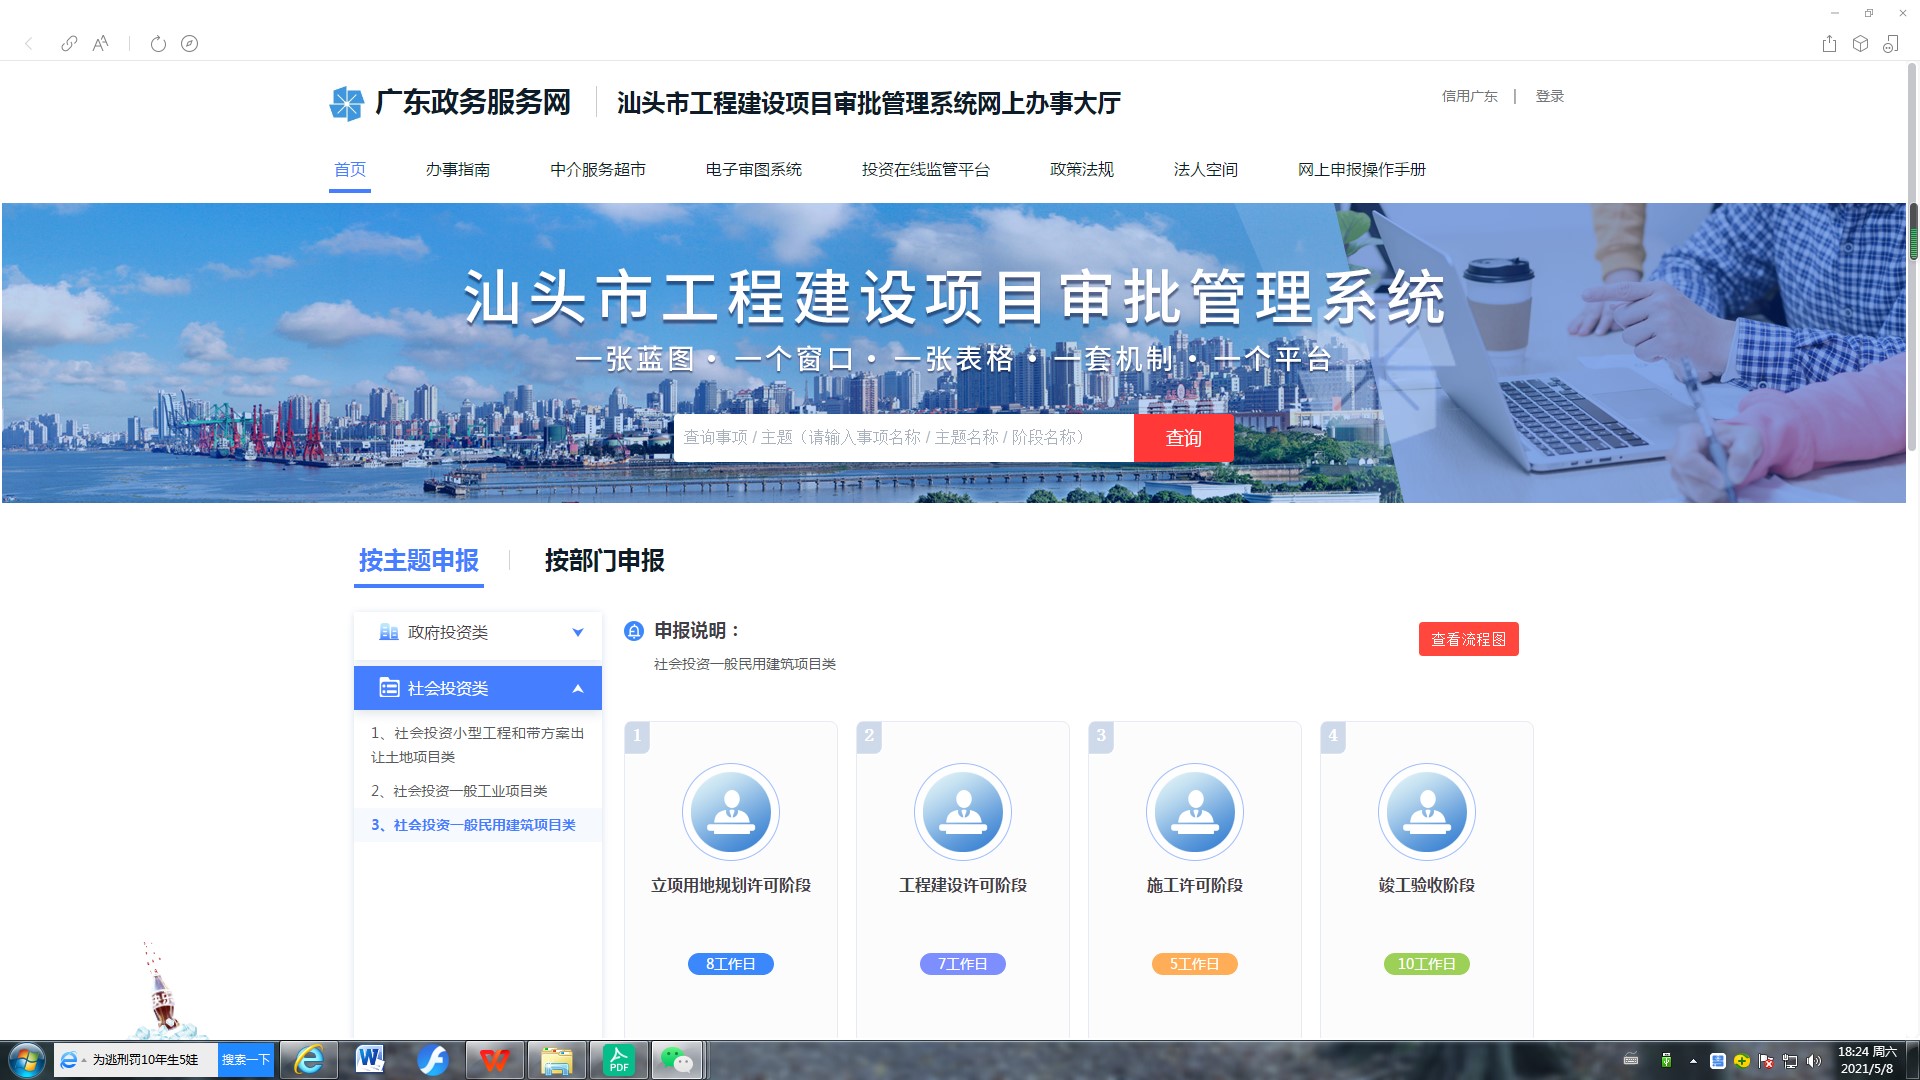Open the 立项用地规划许可阶段 stage icon
The image size is (1920, 1080).
tap(730, 812)
